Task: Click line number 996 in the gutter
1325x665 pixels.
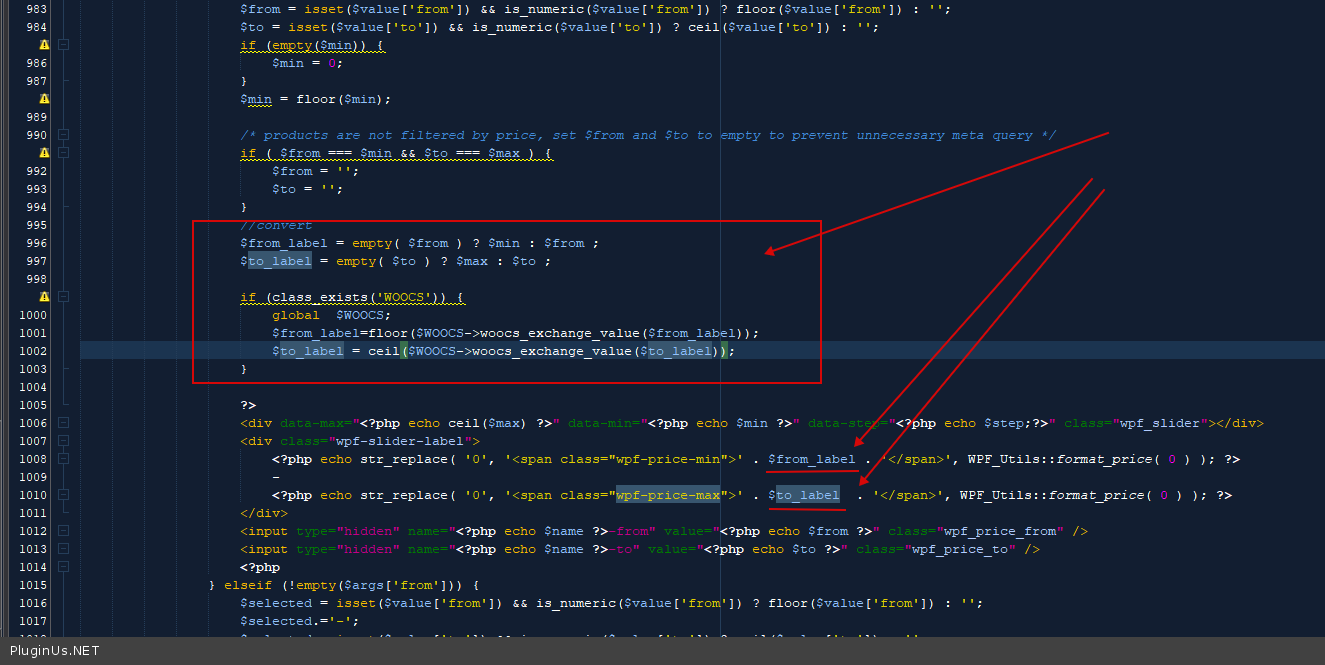Action: click(36, 243)
